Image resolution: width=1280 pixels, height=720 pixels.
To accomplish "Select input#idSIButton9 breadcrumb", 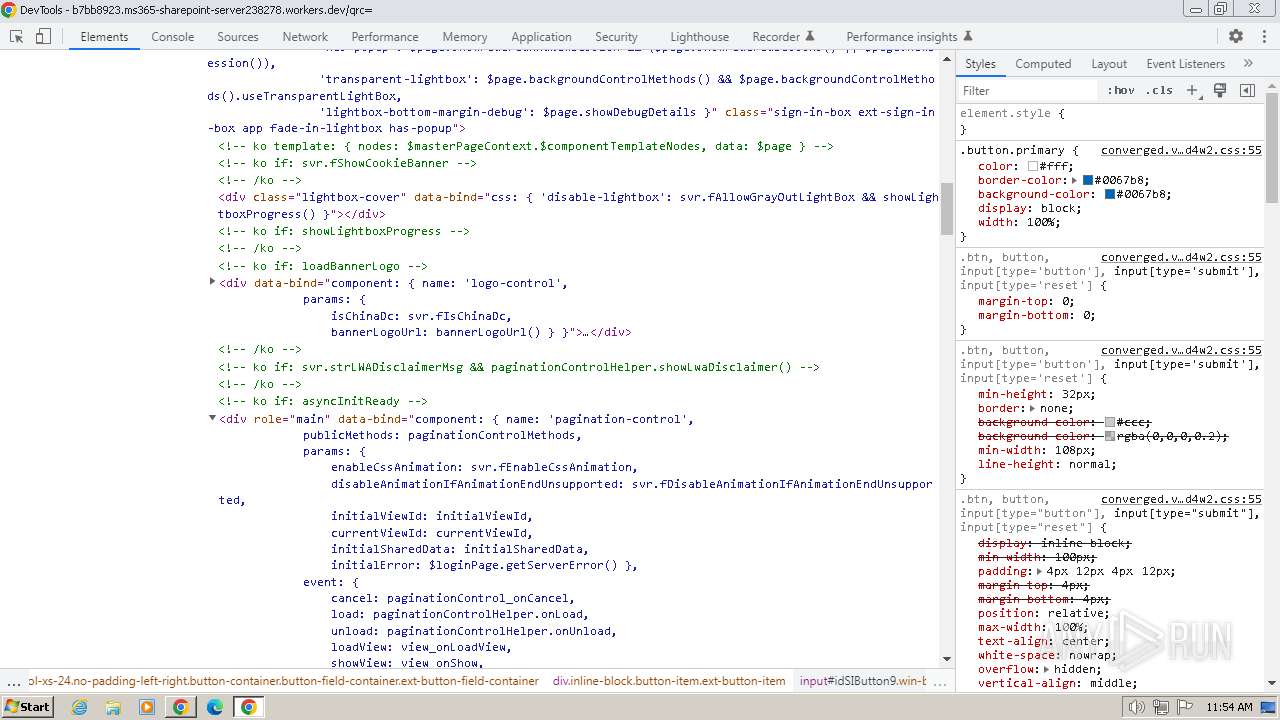I will pyautogui.click(x=863, y=681).
